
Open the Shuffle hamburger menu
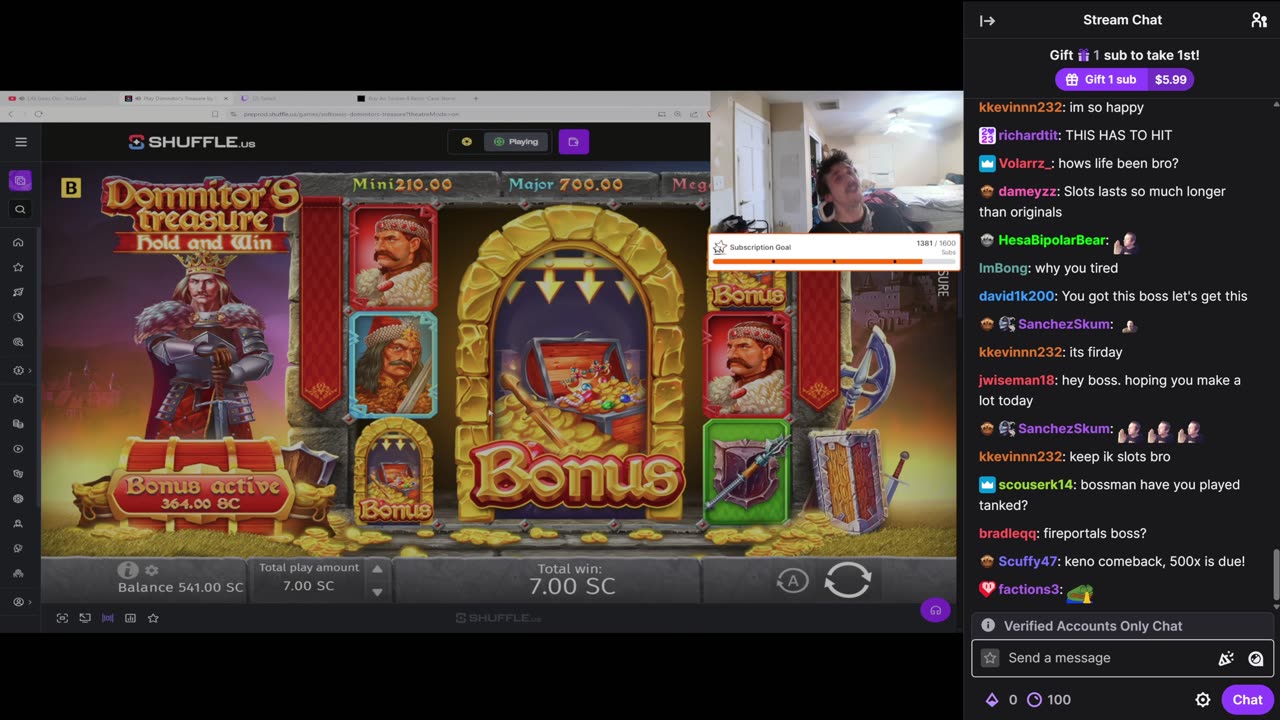(x=20, y=142)
